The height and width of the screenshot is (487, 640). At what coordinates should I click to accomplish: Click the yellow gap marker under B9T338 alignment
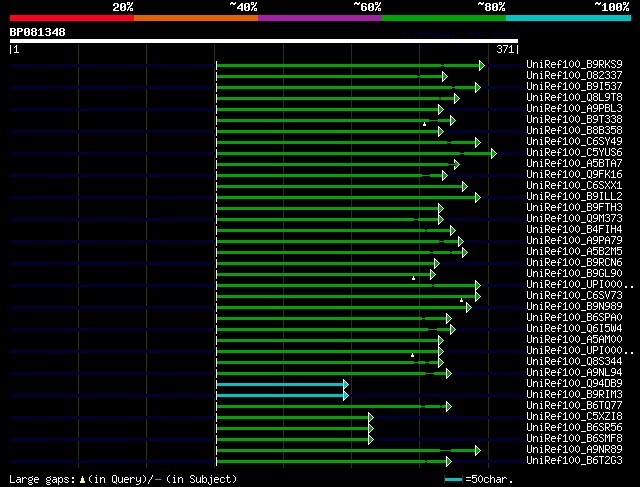[x=424, y=124]
